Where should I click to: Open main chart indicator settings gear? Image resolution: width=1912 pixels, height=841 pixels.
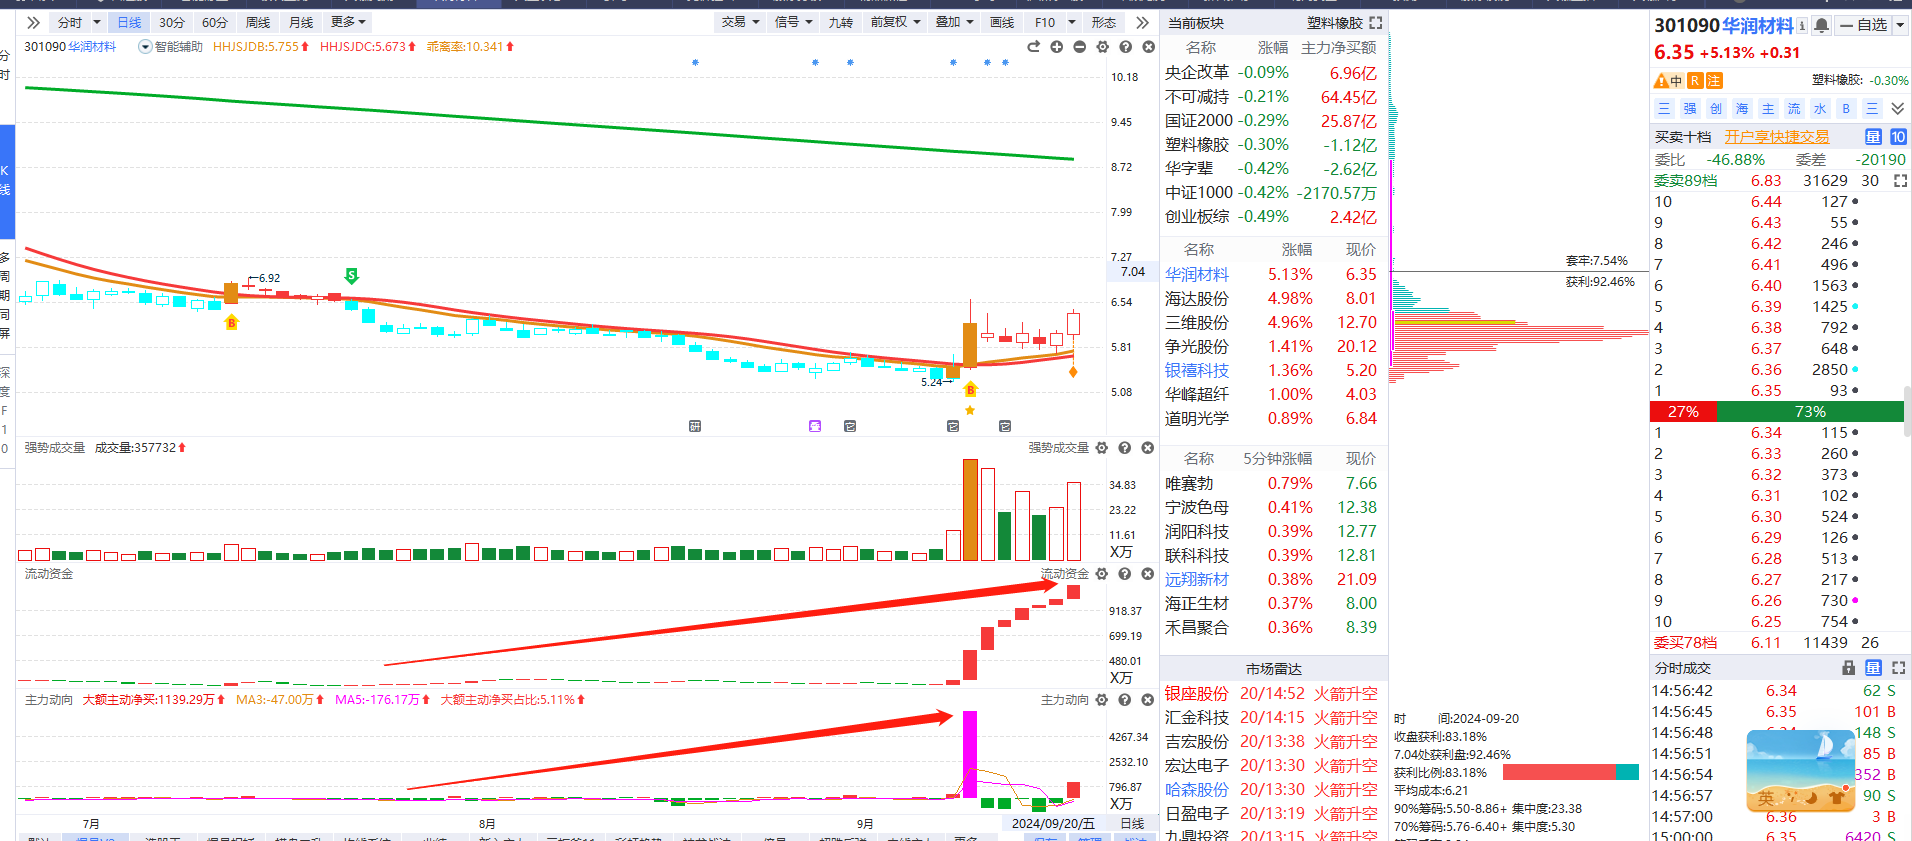tap(1103, 47)
